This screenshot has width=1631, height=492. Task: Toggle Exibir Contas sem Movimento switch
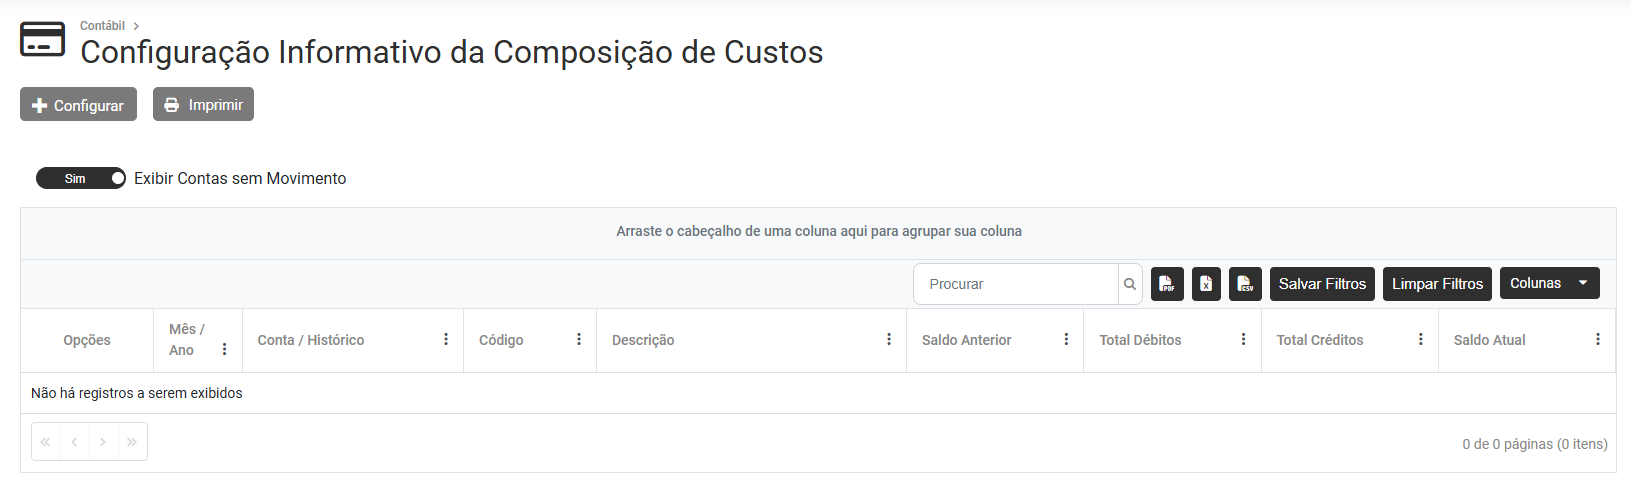click(x=81, y=178)
